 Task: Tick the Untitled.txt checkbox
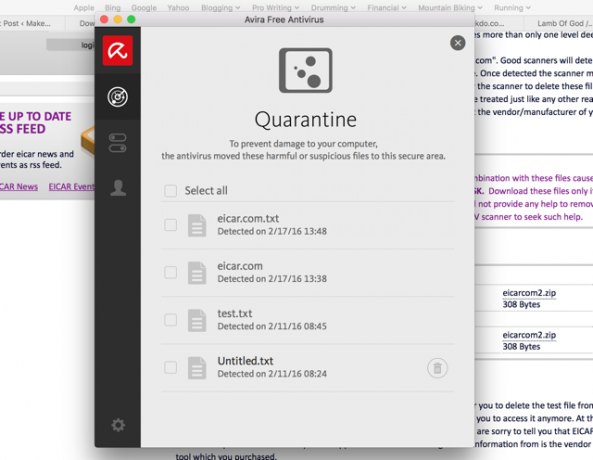pyautogui.click(x=171, y=367)
